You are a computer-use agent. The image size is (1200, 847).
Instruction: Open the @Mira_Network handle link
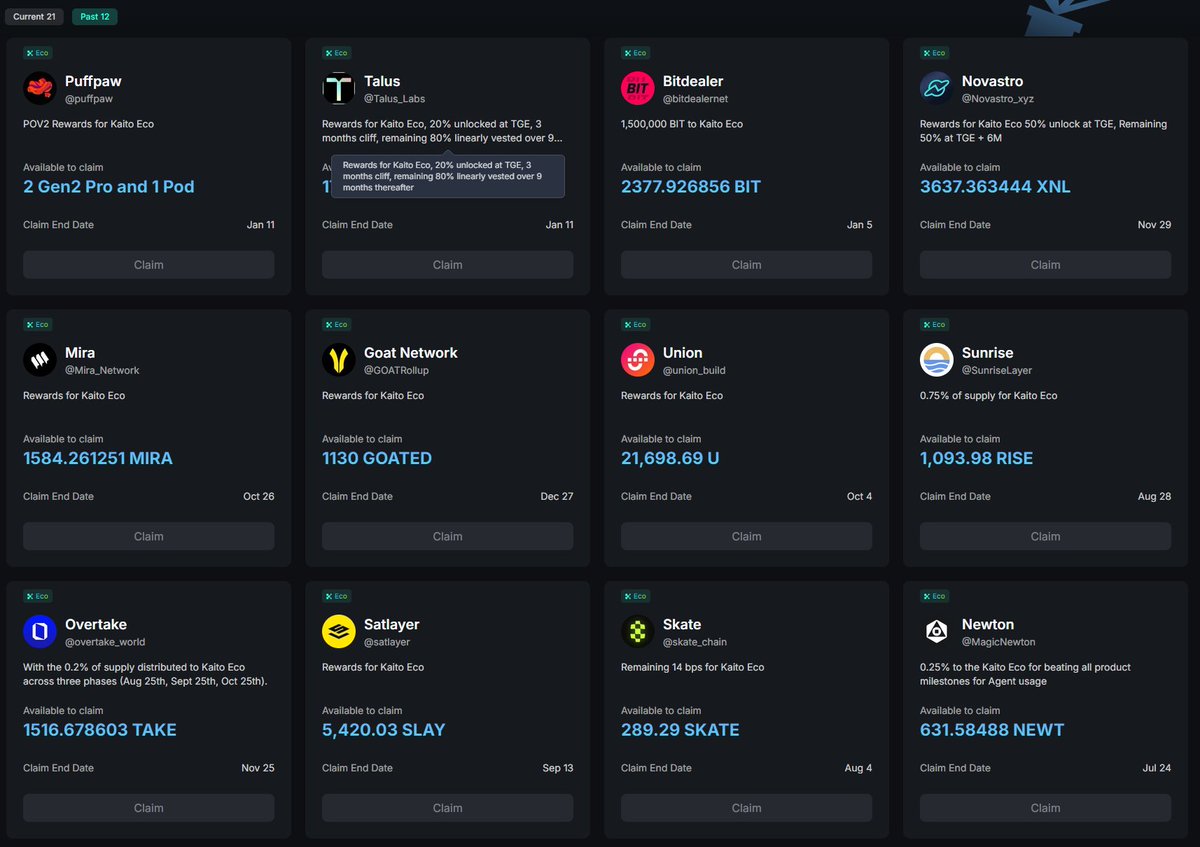click(102, 370)
